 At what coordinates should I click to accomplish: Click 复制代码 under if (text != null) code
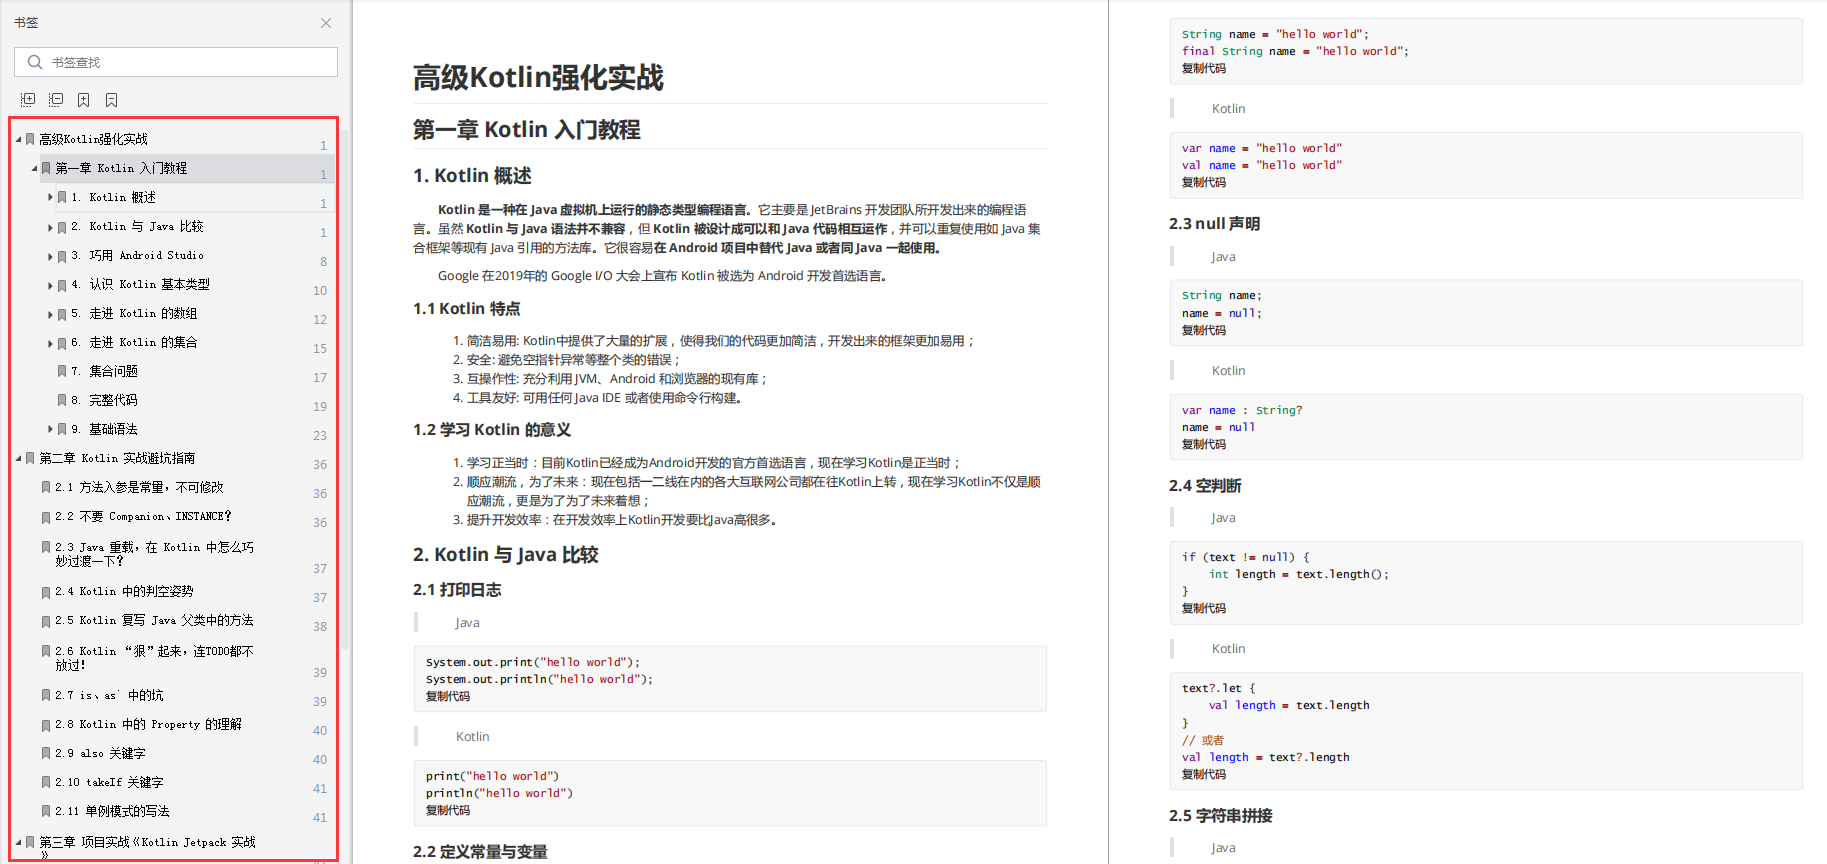pyautogui.click(x=1204, y=609)
